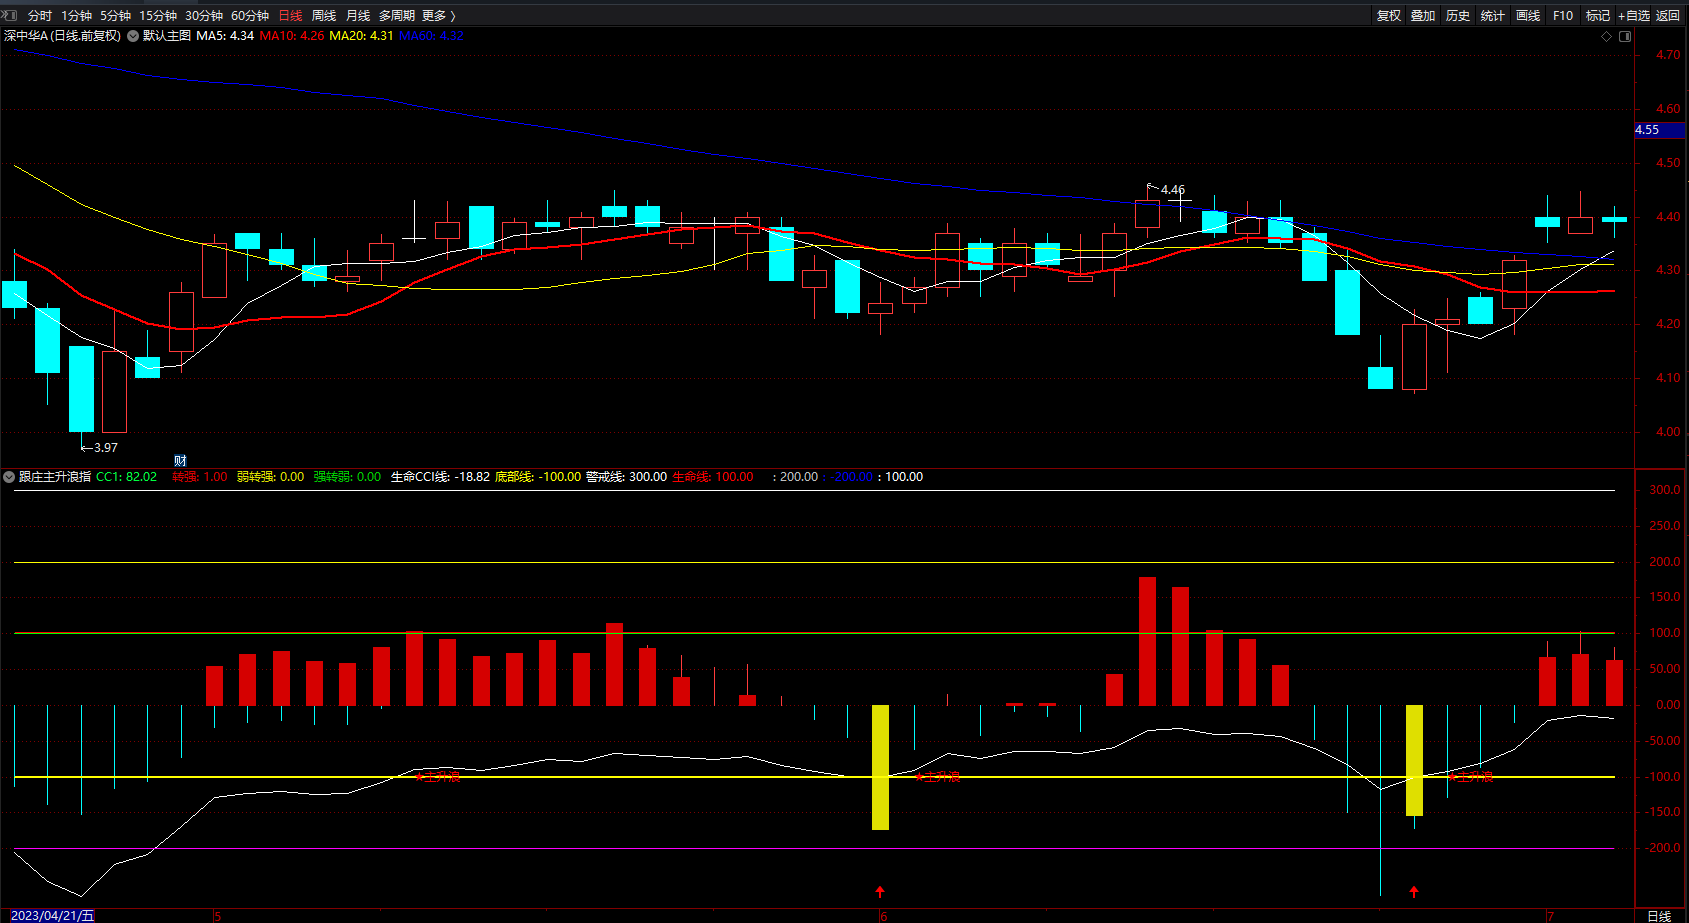1689x923 pixels.
Task: Open the 统计 statistics button
Action: tap(1493, 16)
